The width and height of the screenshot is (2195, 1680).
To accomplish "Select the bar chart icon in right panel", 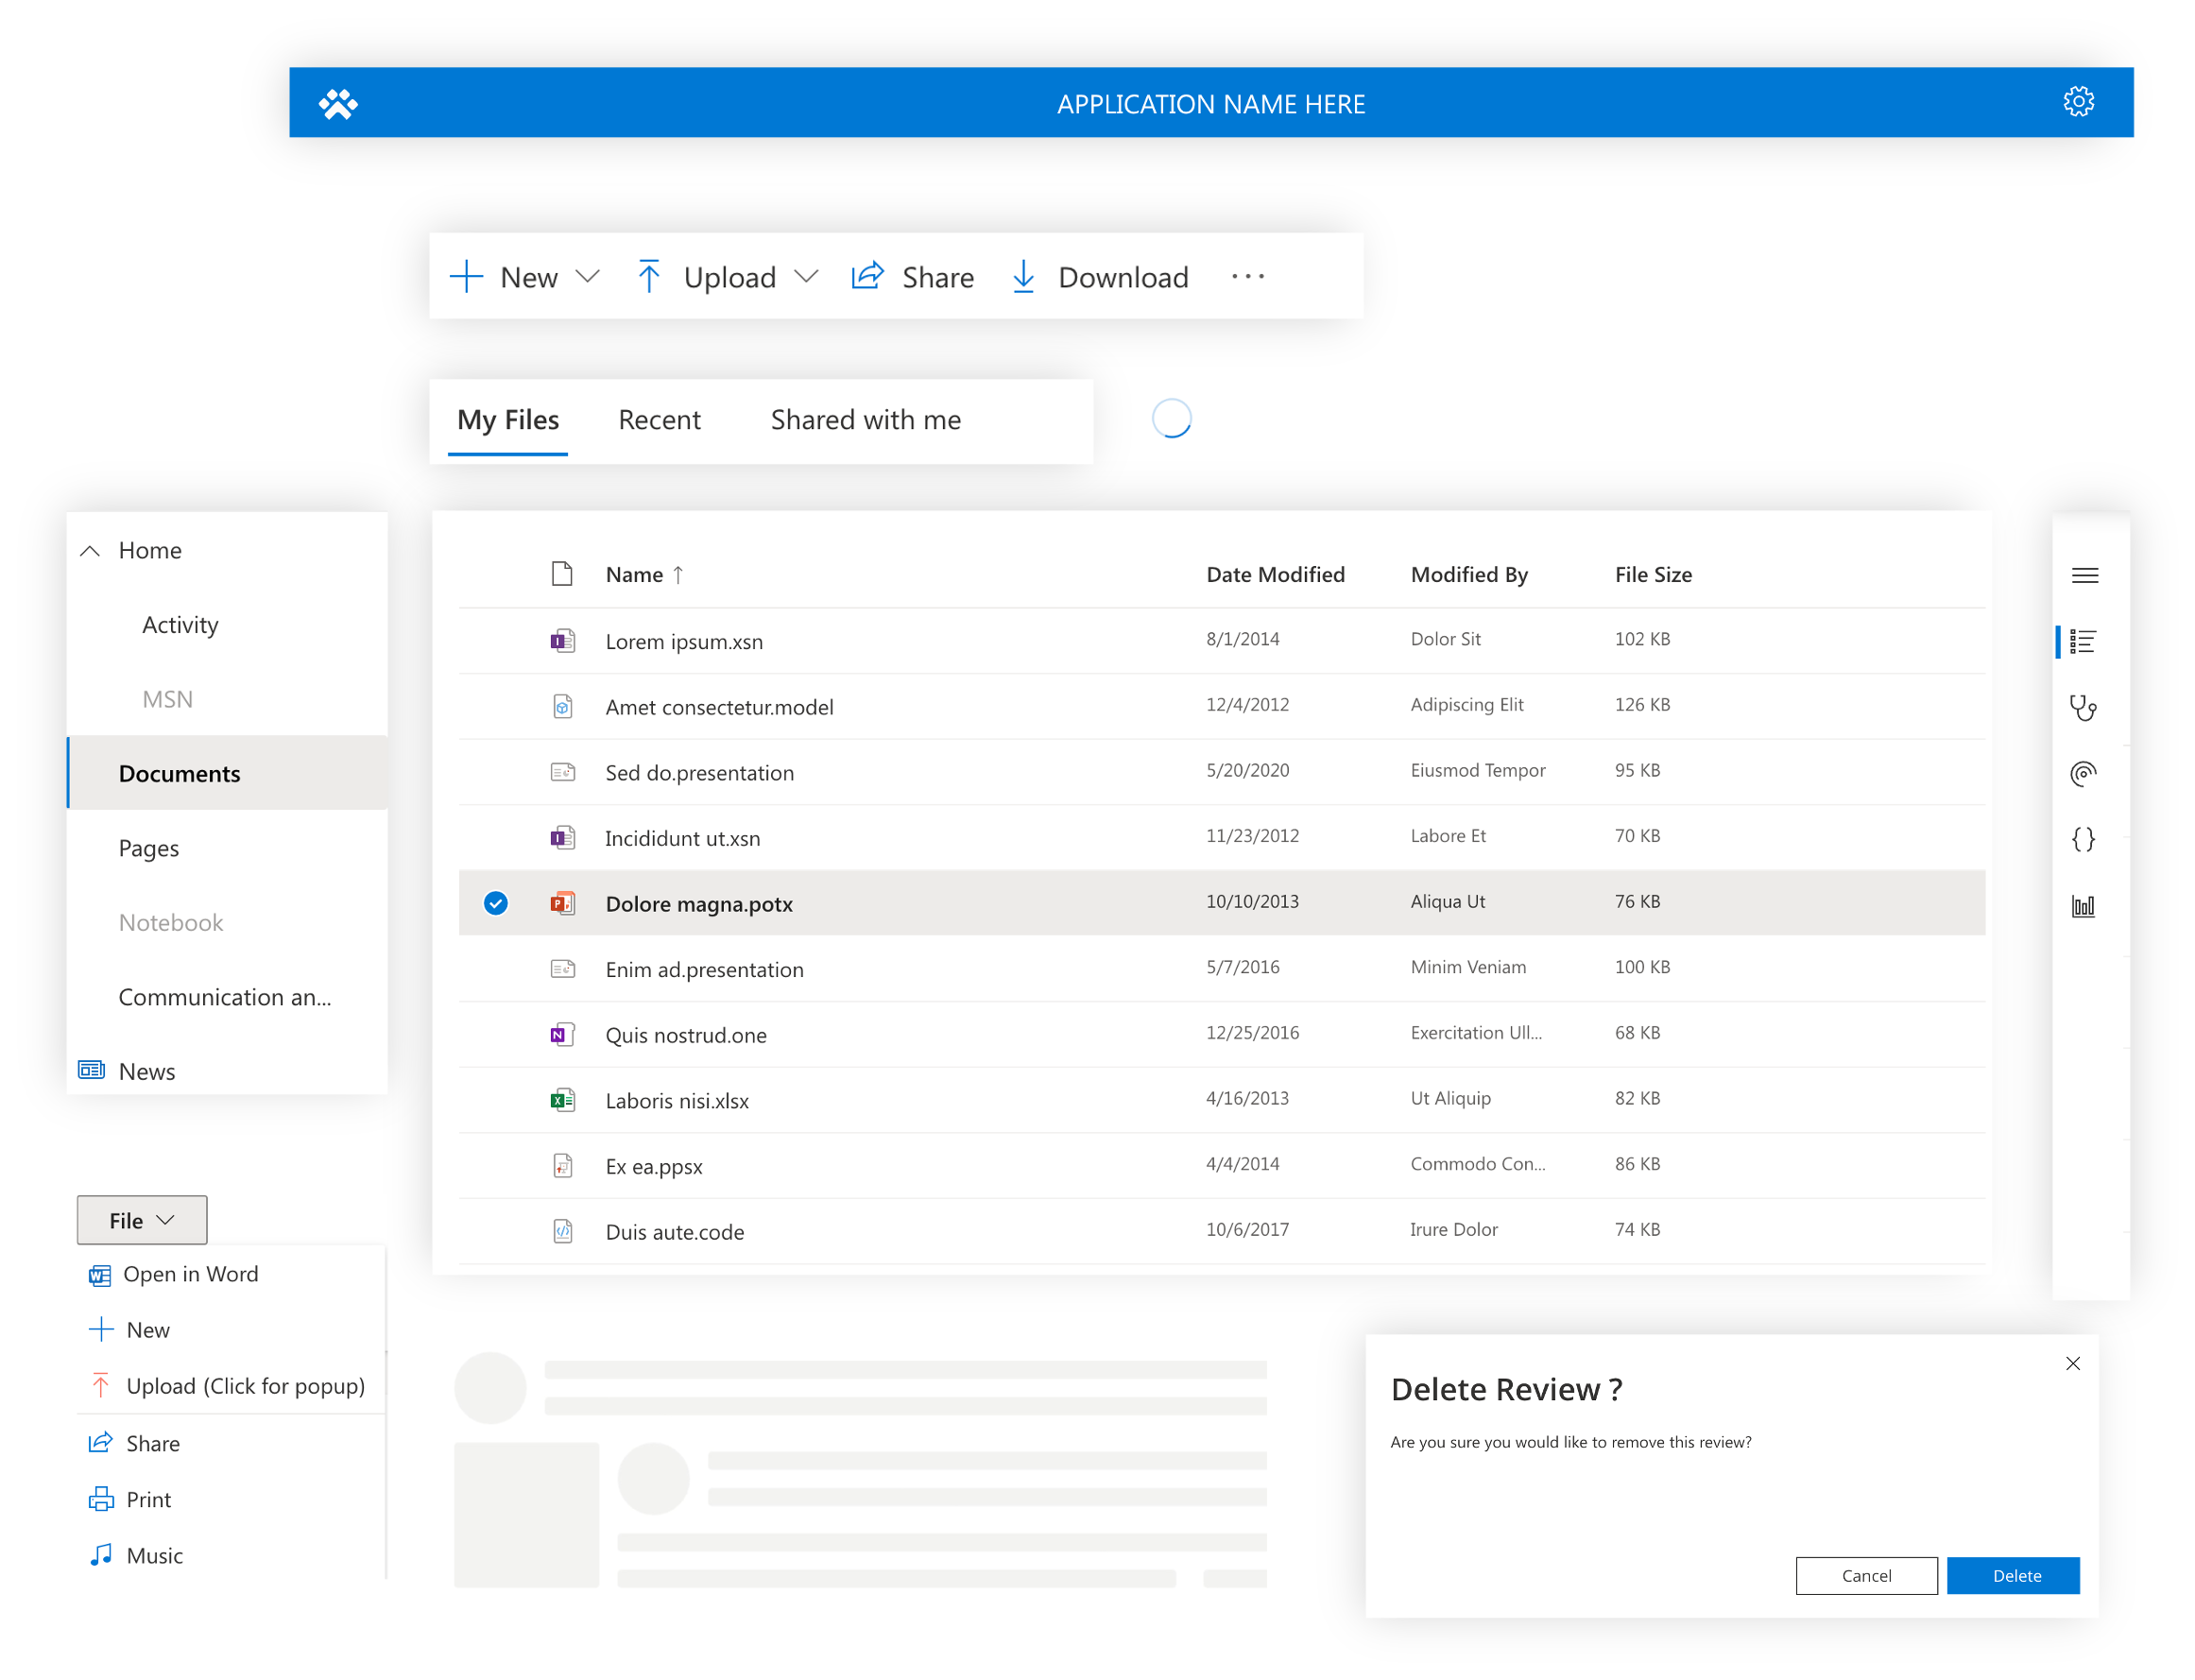I will coord(2082,903).
